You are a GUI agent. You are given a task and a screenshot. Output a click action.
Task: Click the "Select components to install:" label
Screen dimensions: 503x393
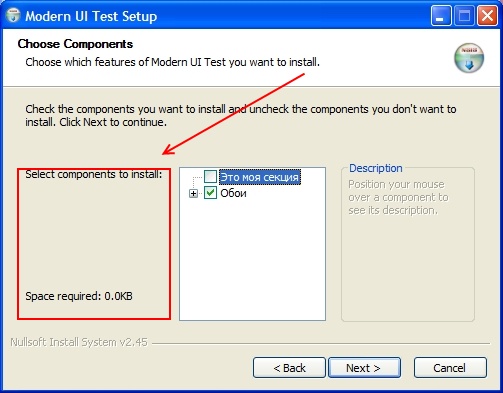[x=94, y=174]
